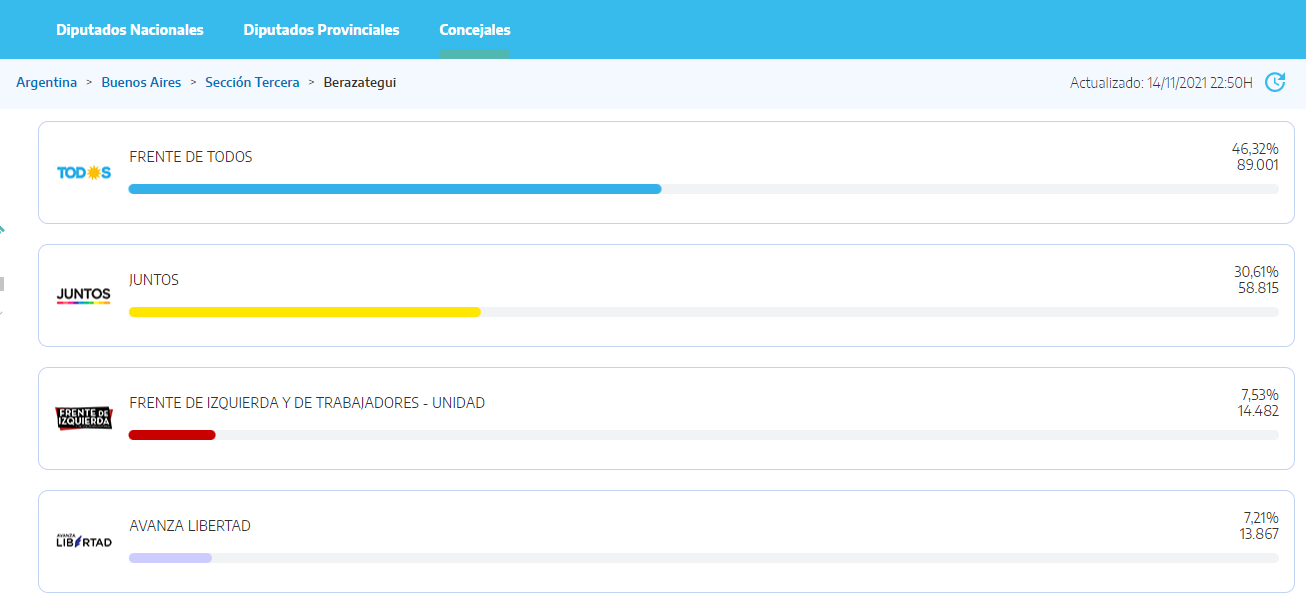This screenshot has height=601, width=1306.
Task: Click the lavender Avanza Libertad progress bar
Action: [x=170, y=558]
